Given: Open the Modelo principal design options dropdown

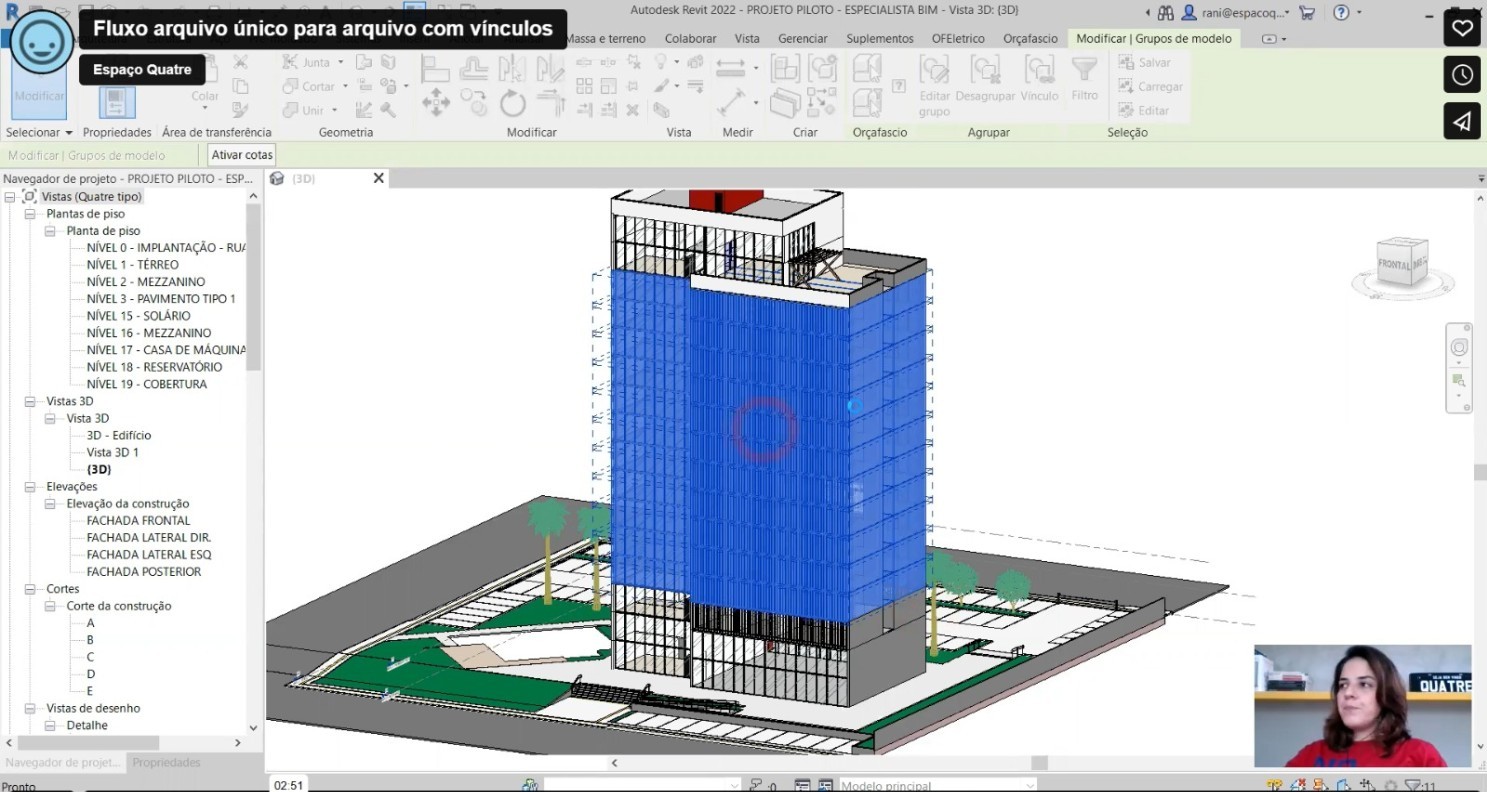Looking at the screenshot, I should tap(937, 785).
